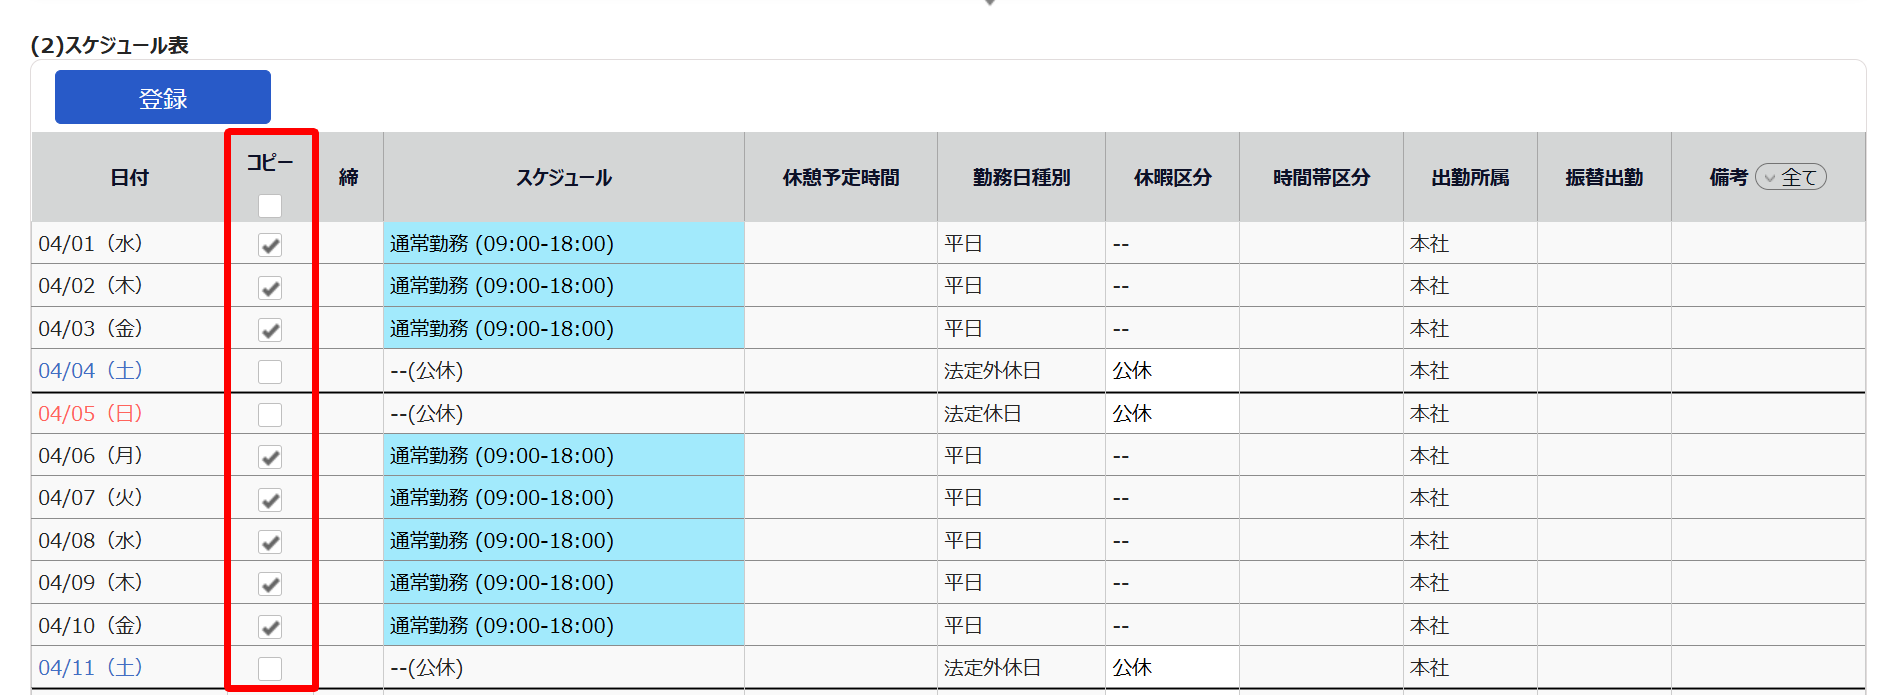Click the 公休 vacation cell for 04/11
The image size is (1897, 695).
pos(1172,668)
